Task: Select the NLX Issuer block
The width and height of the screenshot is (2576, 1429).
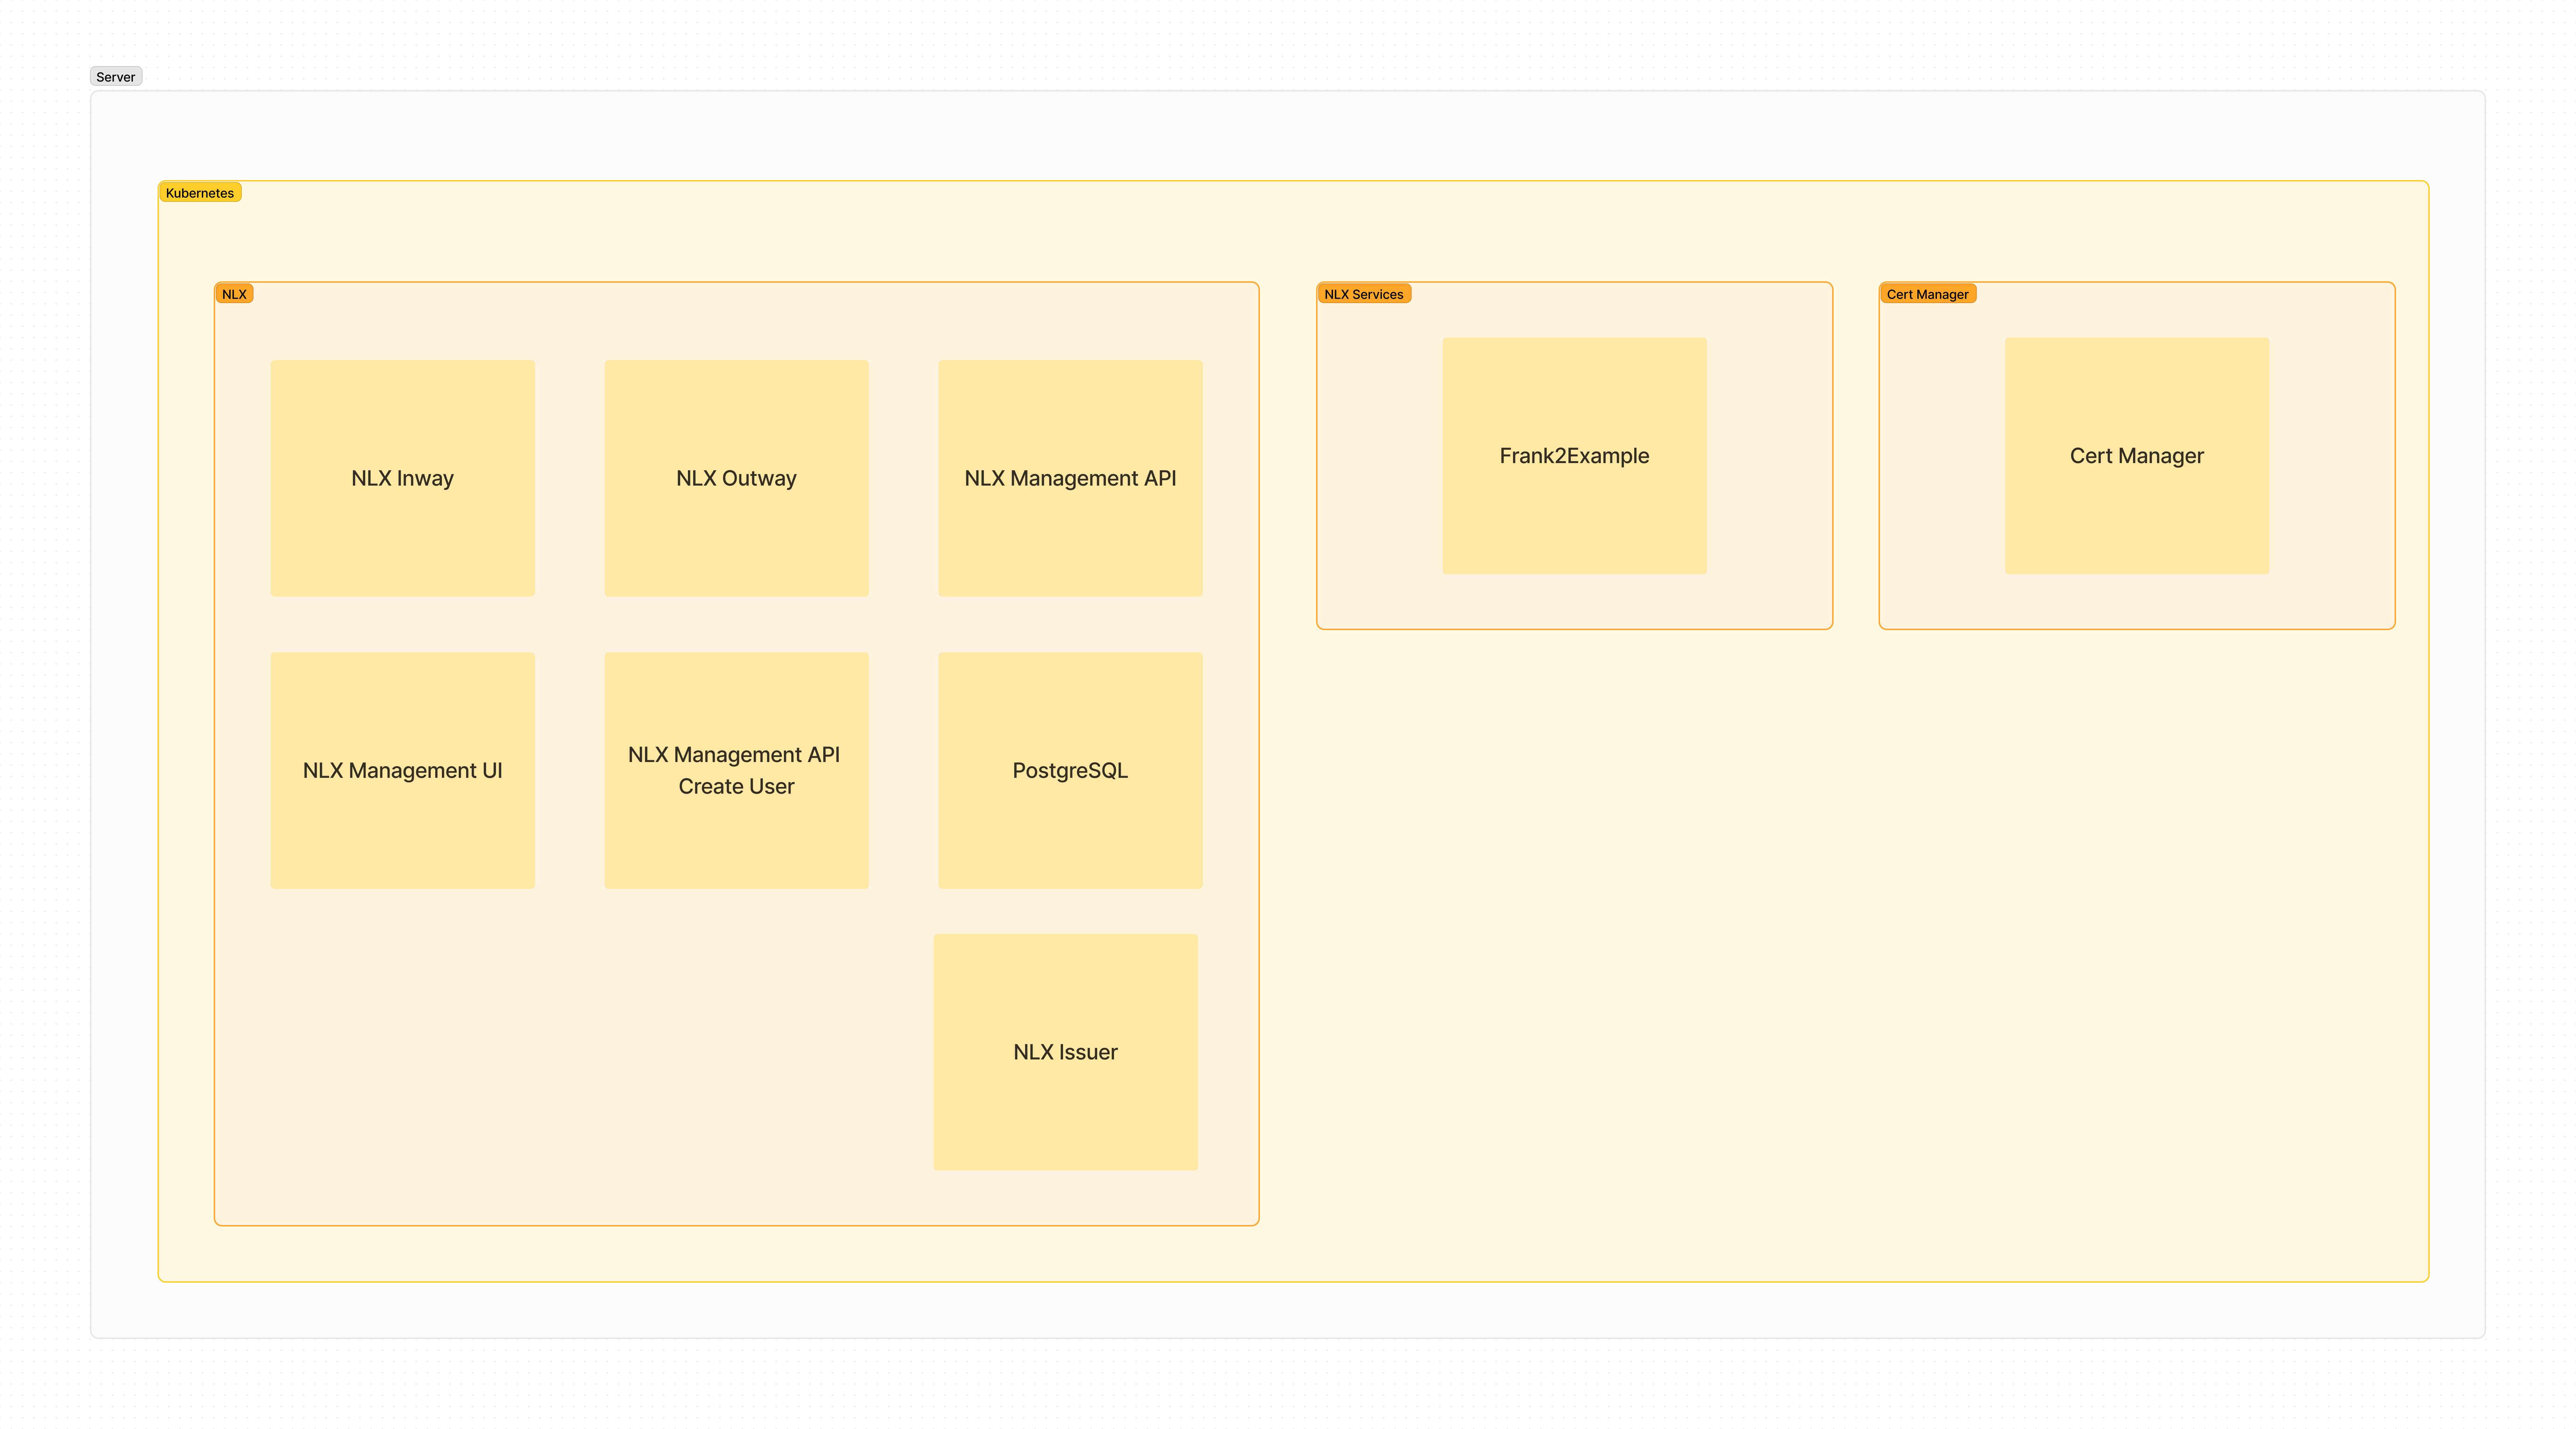Action: pyautogui.click(x=1065, y=1052)
